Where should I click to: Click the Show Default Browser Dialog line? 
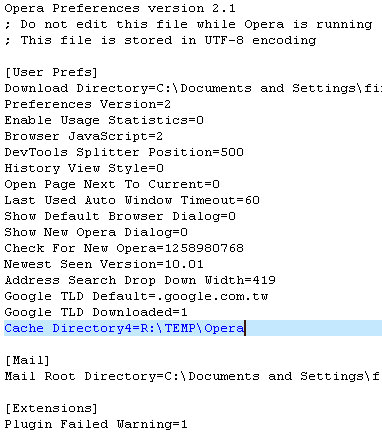pyautogui.click(x=120, y=216)
